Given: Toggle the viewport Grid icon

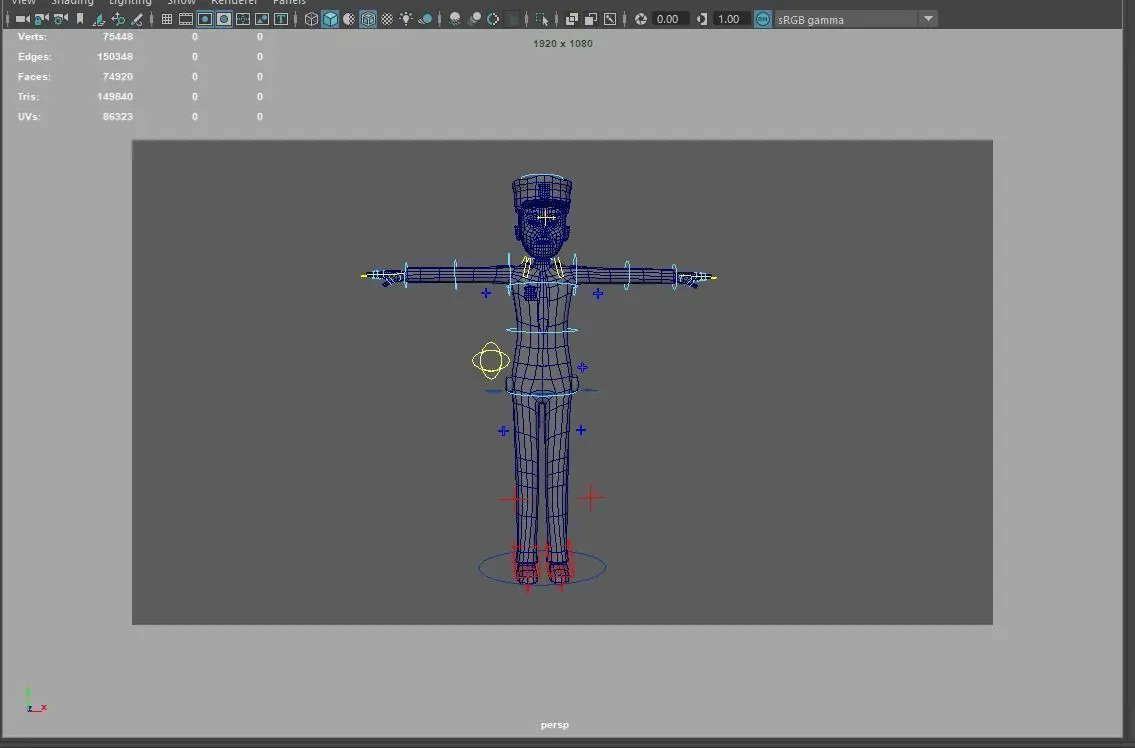Looking at the screenshot, I should [x=166, y=20].
